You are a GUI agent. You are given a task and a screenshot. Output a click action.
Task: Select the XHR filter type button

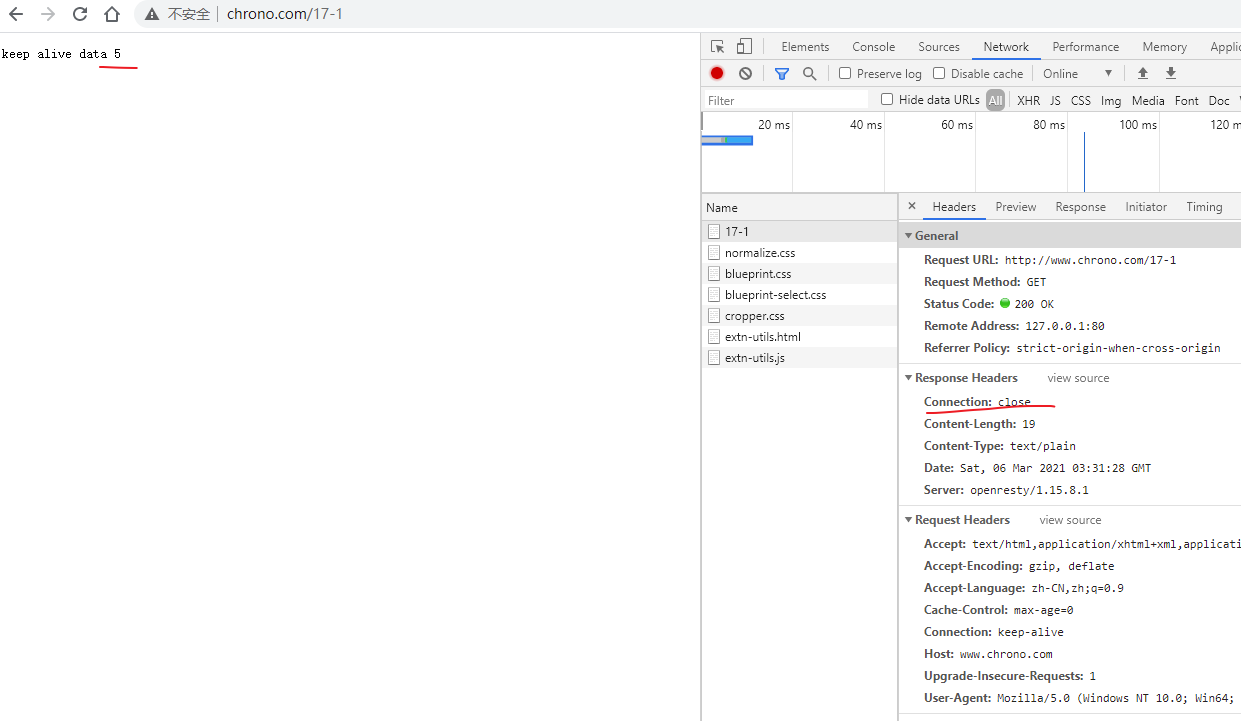[x=1028, y=100]
